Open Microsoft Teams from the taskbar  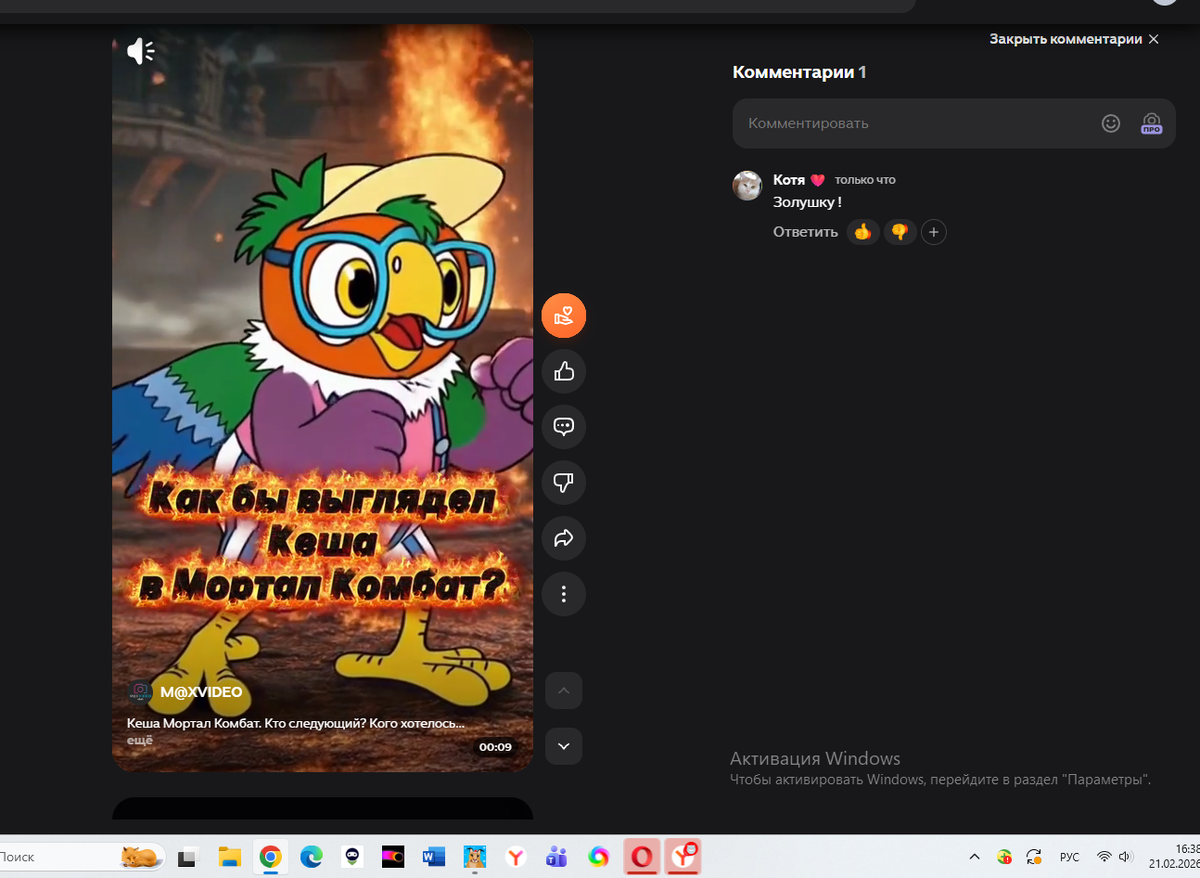(557, 857)
